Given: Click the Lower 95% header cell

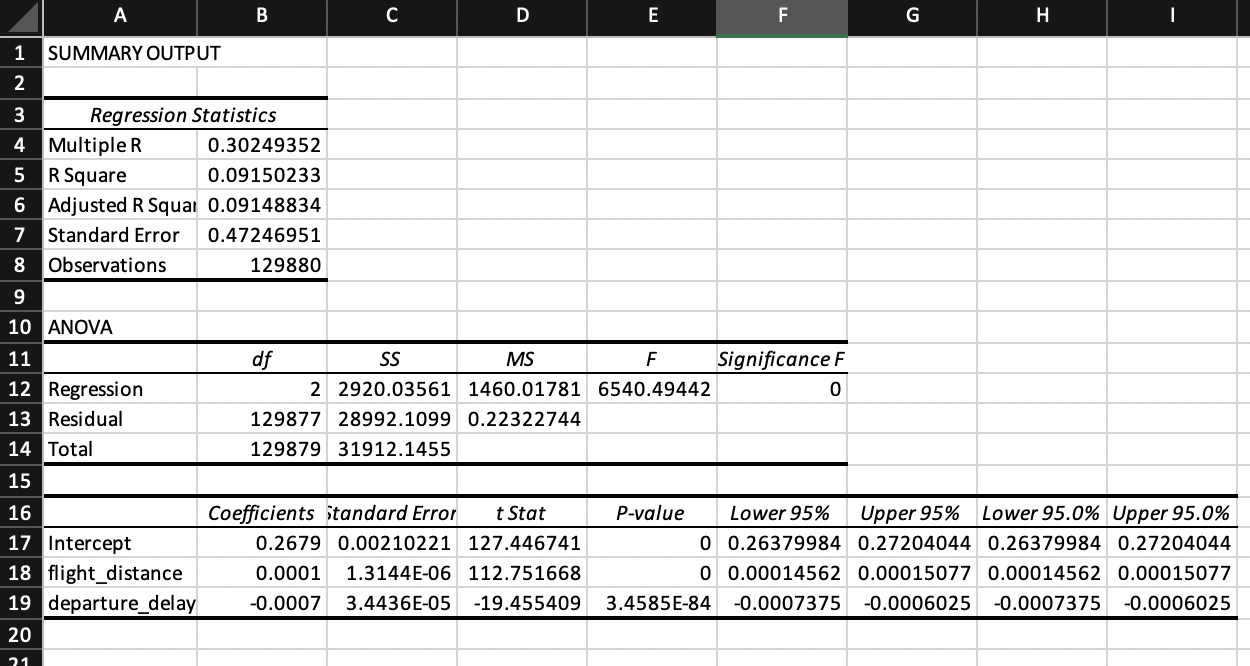Looking at the screenshot, I should (782, 513).
